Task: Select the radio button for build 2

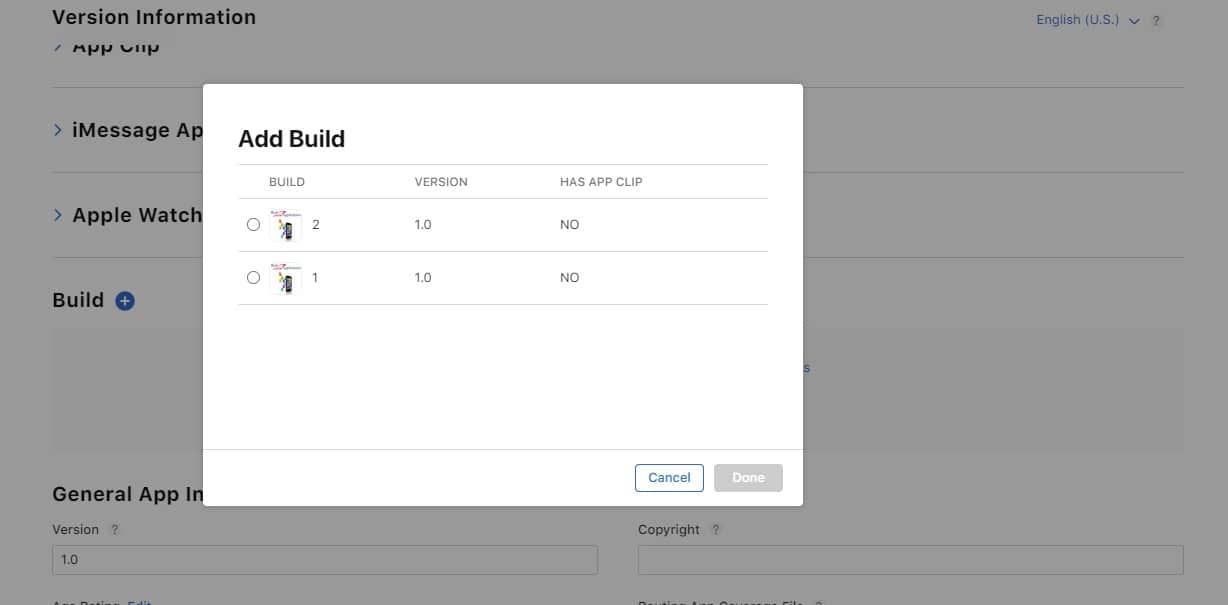Action: click(x=253, y=225)
